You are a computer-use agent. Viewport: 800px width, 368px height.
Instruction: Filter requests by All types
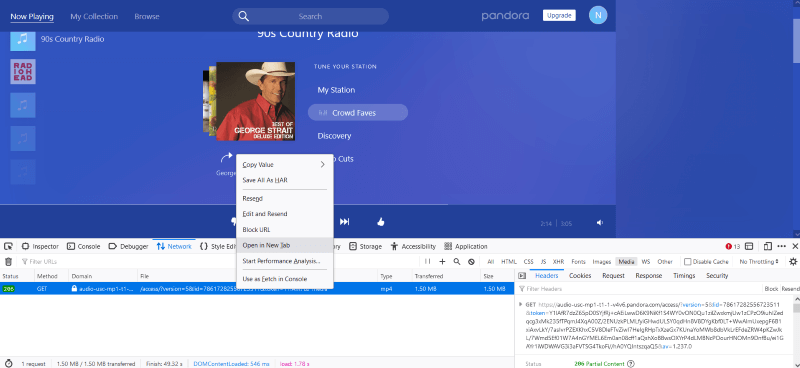pyautogui.click(x=490, y=262)
